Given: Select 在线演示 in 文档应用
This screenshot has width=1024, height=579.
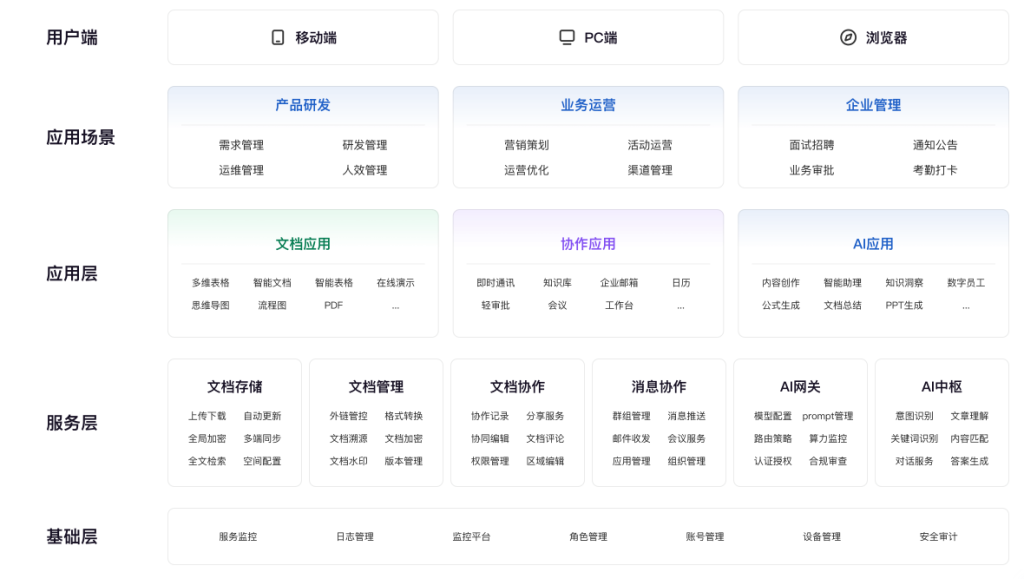Looking at the screenshot, I should [x=395, y=283].
